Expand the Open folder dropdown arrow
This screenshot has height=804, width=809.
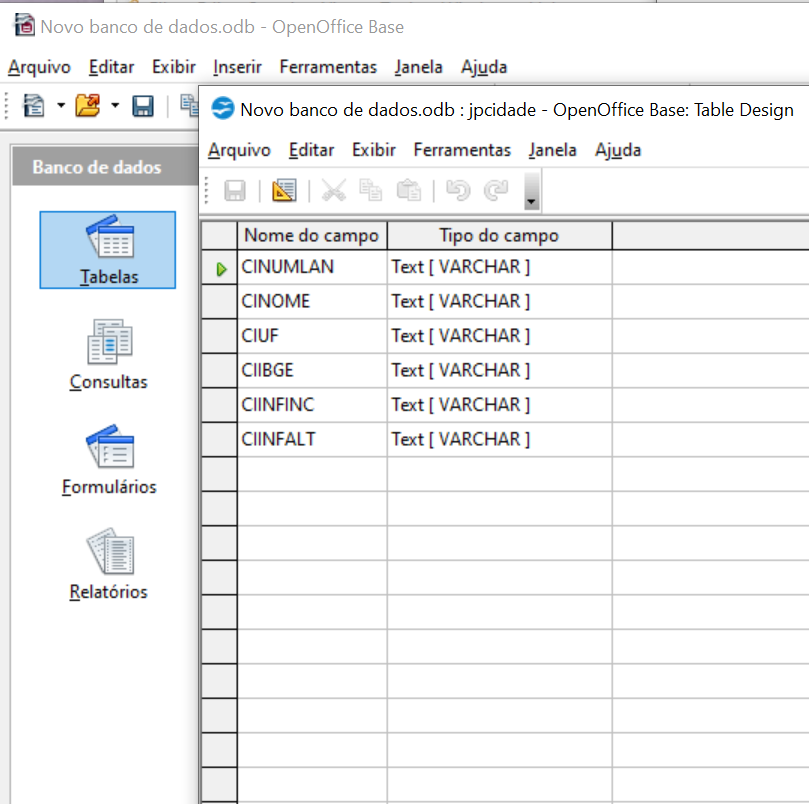pyautogui.click(x=114, y=106)
